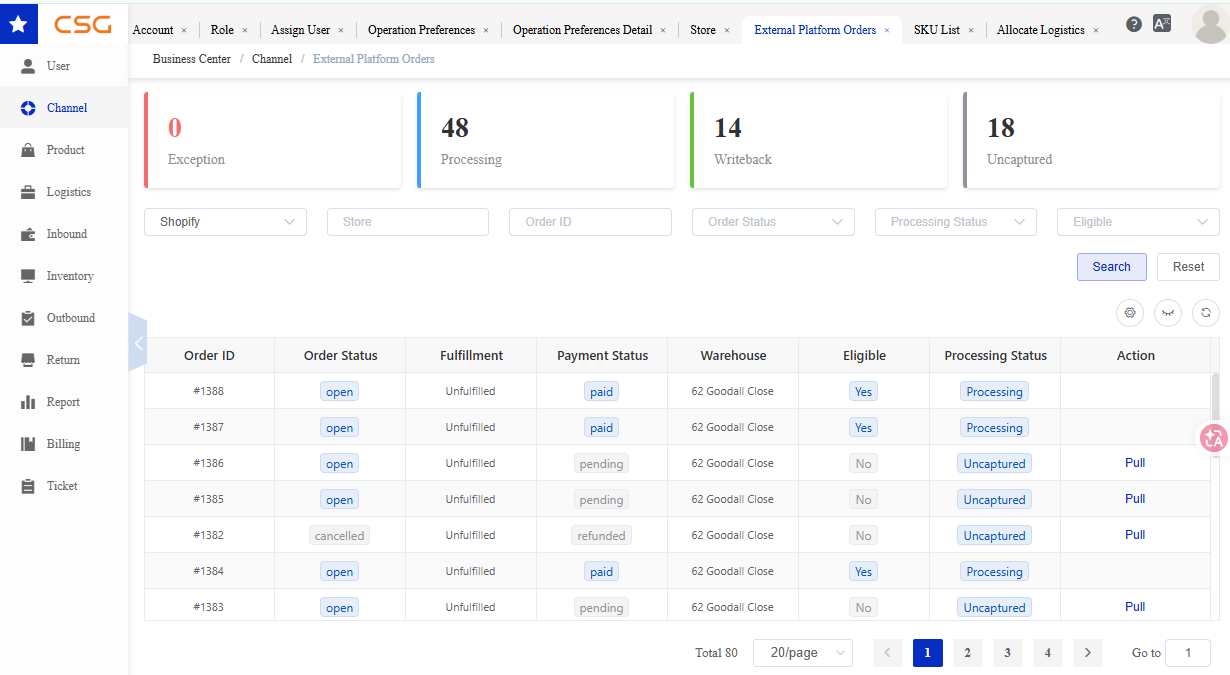Click the cancelled status tag on #1382

point(340,535)
